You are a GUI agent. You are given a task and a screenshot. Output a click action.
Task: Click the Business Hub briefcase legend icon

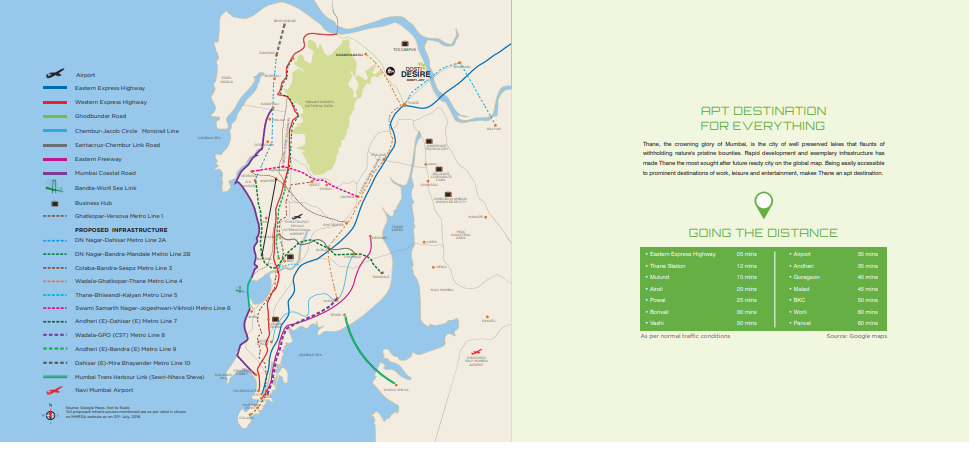[x=54, y=202]
